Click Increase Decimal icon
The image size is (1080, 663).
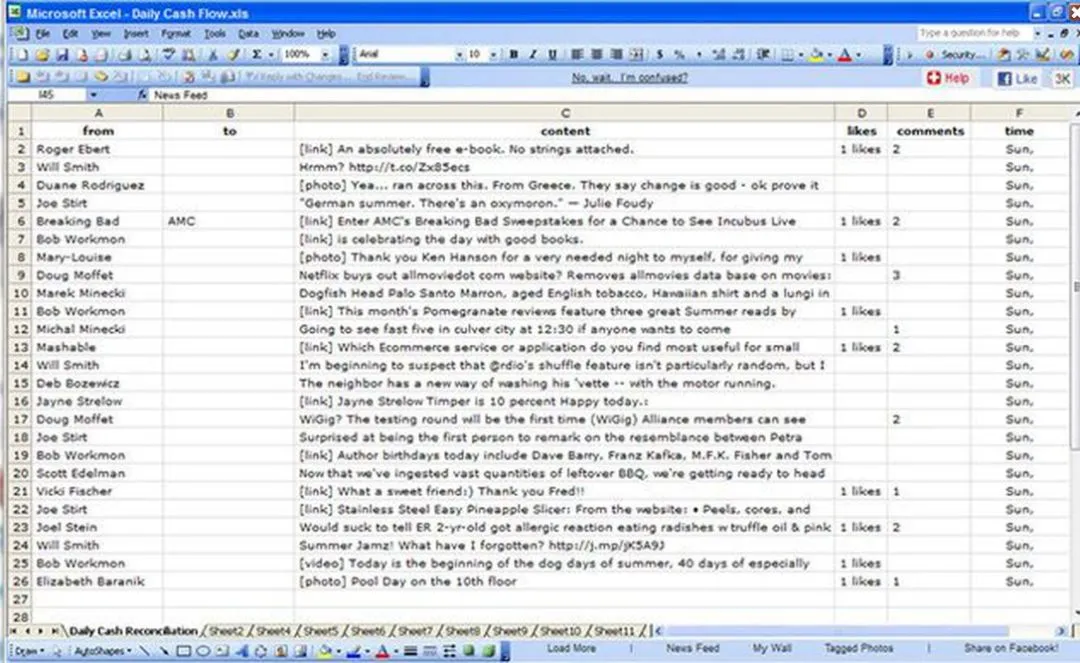(719, 54)
